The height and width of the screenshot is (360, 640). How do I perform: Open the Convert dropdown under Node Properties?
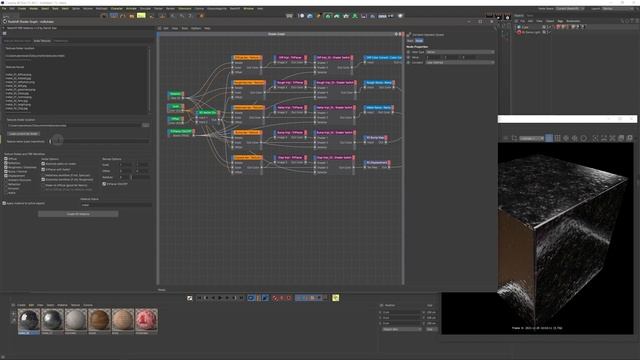click(460, 62)
